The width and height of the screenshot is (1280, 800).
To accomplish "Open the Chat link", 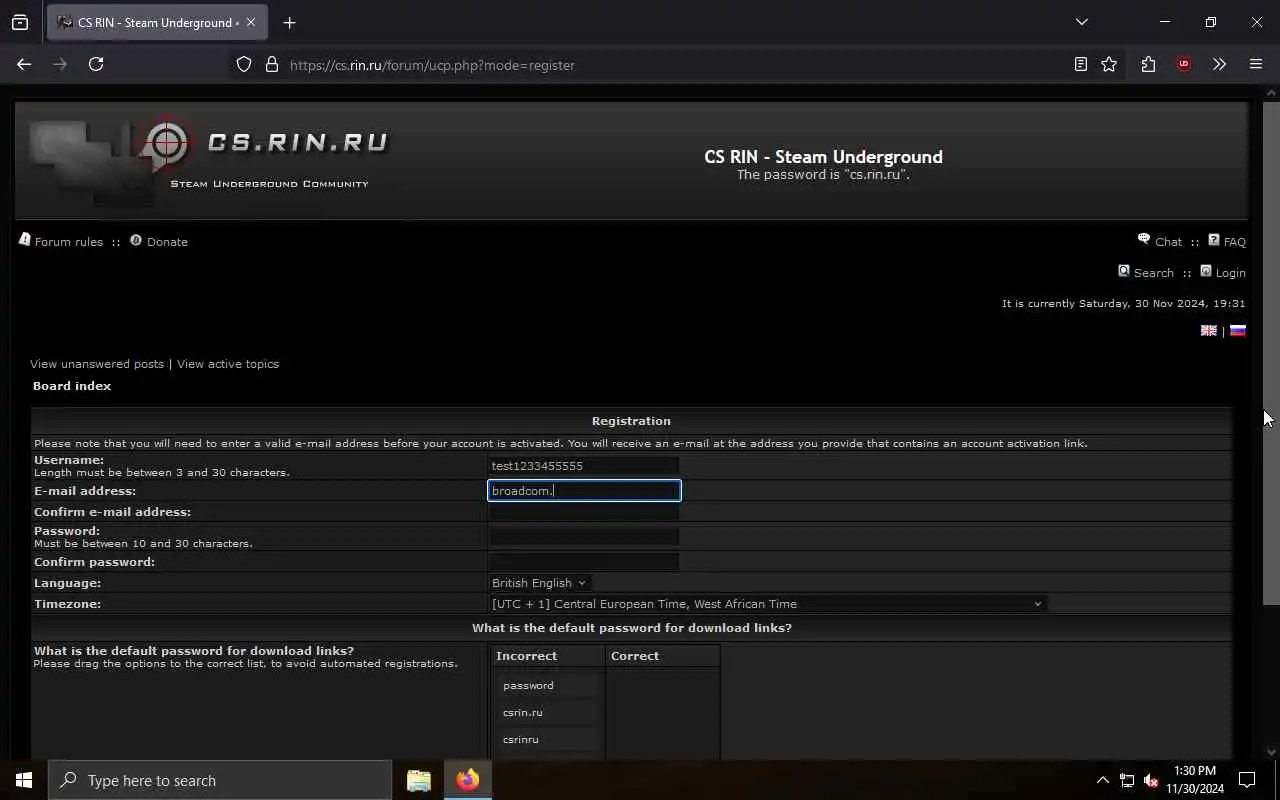I will coord(1168,242).
